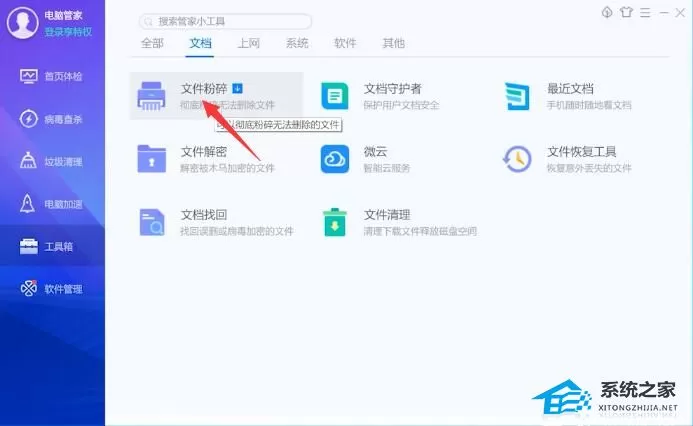Image resolution: width=693 pixels, height=426 pixels.
Task: Open the main menu hamburger icon
Action: [645, 12]
